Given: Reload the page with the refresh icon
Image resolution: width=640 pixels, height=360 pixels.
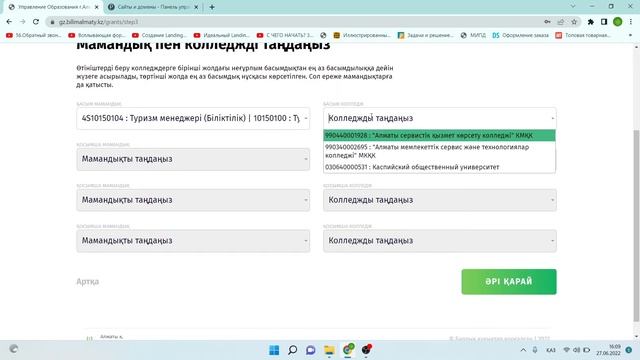Looking at the screenshot, I should (36, 22).
